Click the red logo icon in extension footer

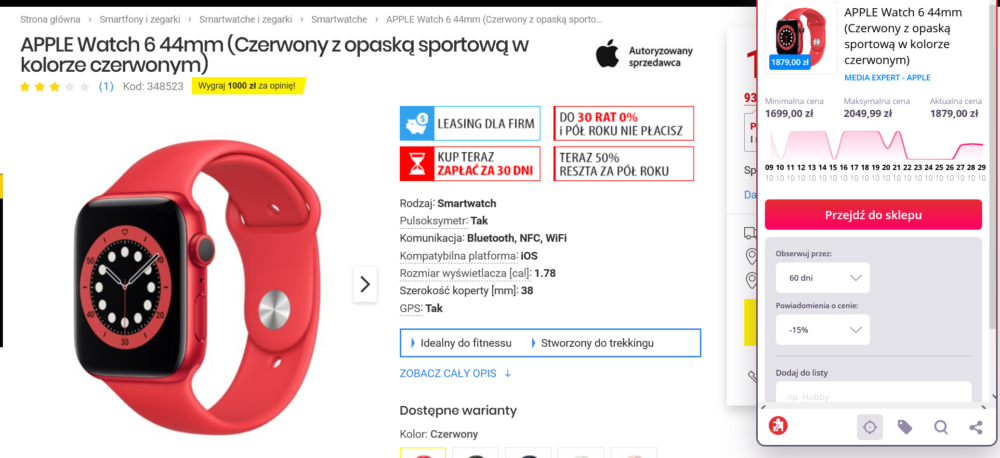coord(777,425)
